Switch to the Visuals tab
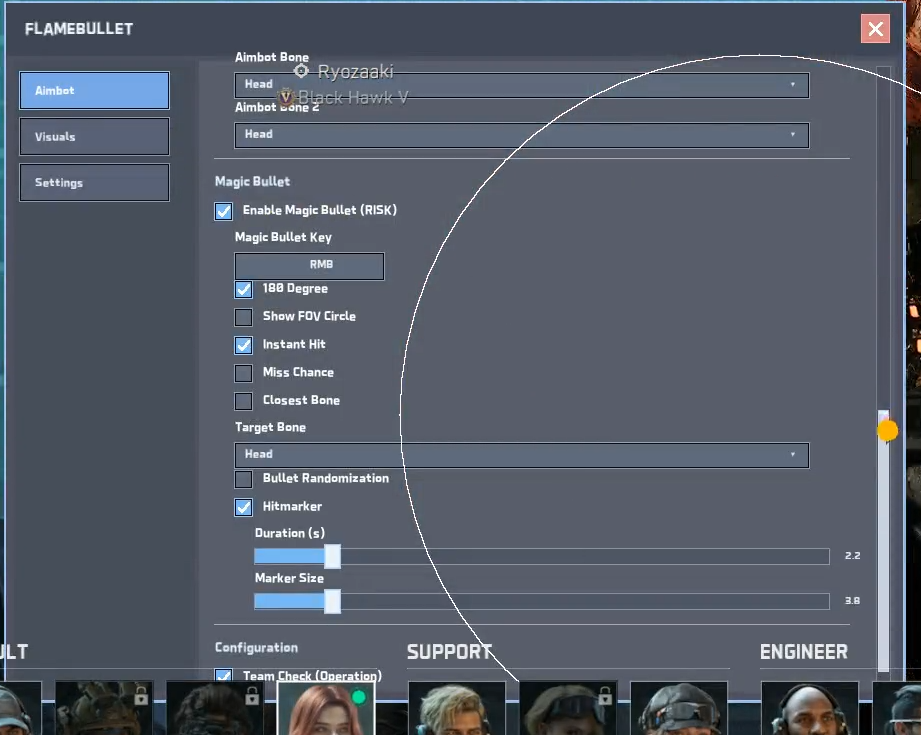The width and height of the screenshot is (921, 735). coord(94,137)
